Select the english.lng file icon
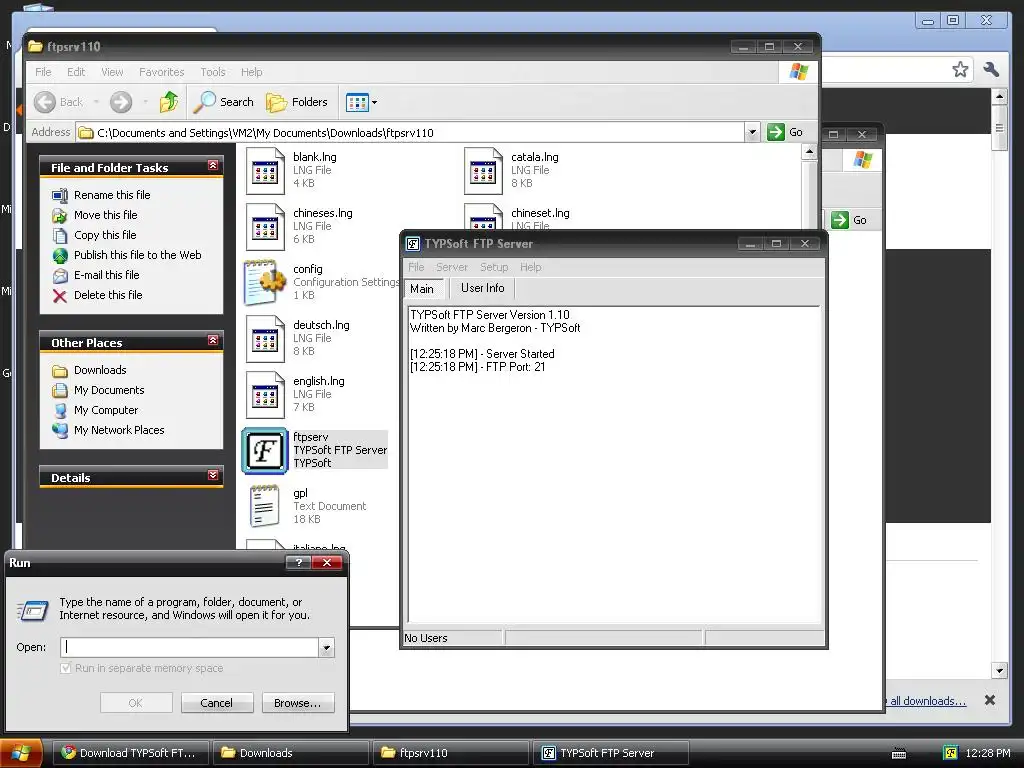The image size is (1024, 768). pos(265,395)
